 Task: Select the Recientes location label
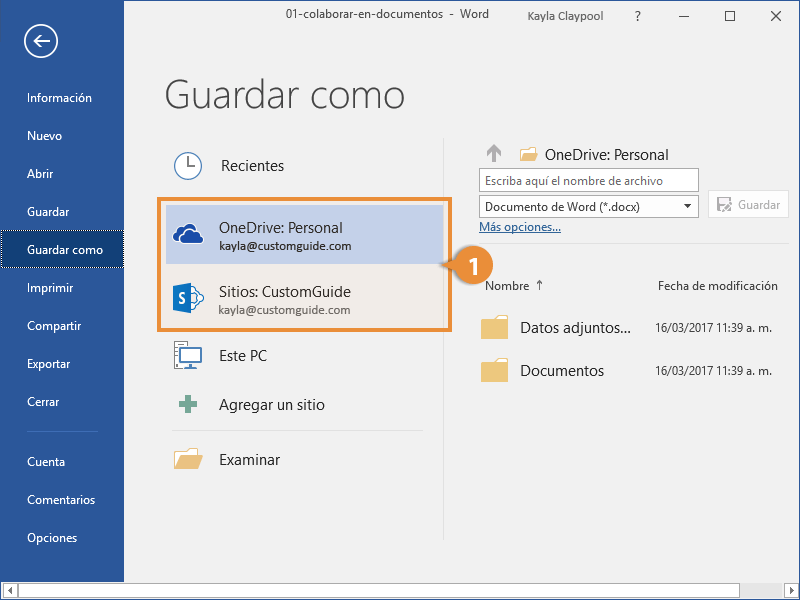[x=253, y=166]
